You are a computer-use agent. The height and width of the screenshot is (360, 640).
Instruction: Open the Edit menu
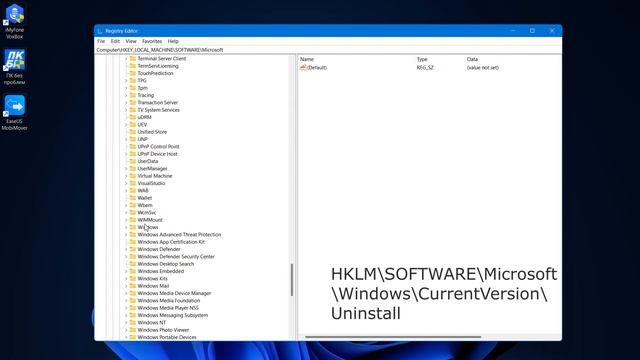tap(115, 41)
